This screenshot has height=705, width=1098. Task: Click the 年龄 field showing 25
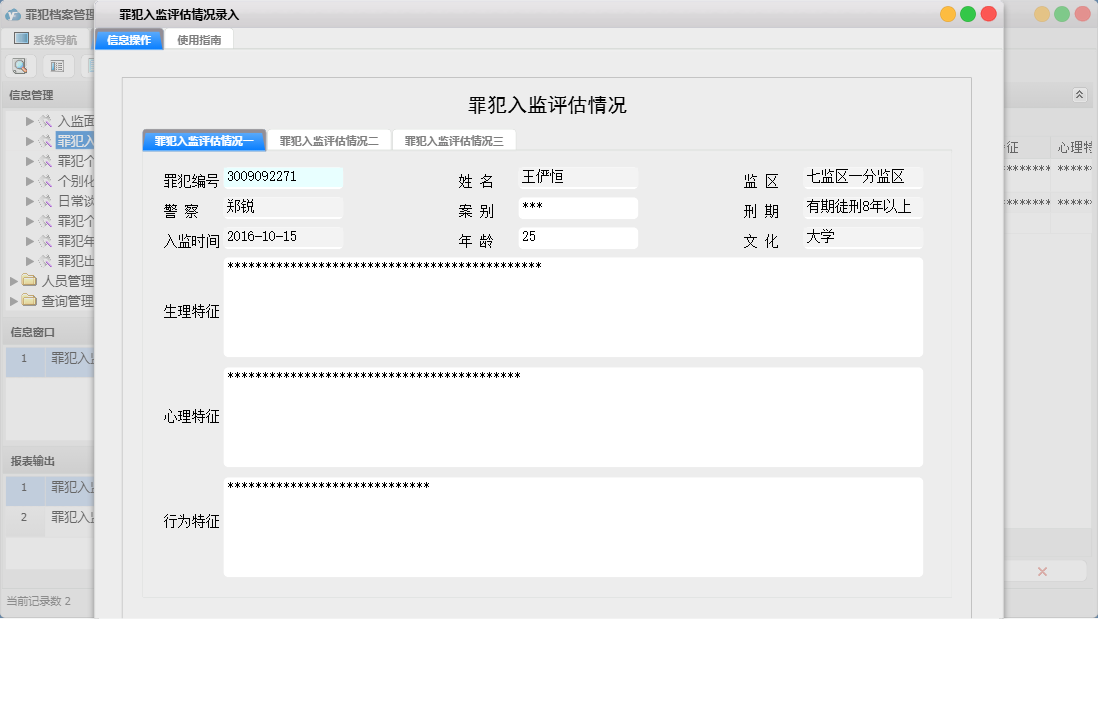(578, 238)
